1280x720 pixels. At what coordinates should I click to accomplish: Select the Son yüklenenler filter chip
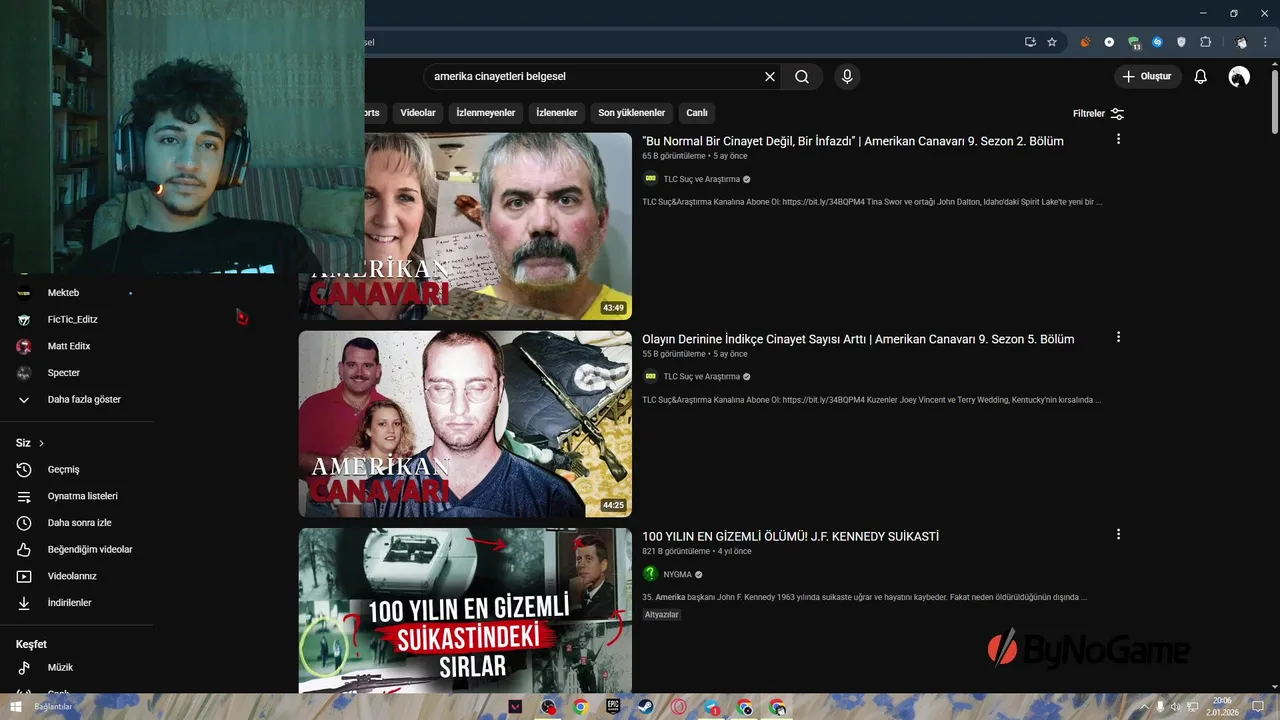[632, 113]
